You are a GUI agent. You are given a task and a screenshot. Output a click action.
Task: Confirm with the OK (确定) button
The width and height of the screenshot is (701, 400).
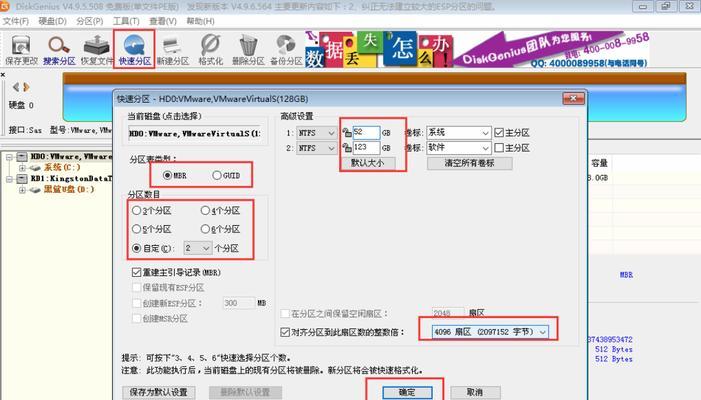tap(407, 392)
